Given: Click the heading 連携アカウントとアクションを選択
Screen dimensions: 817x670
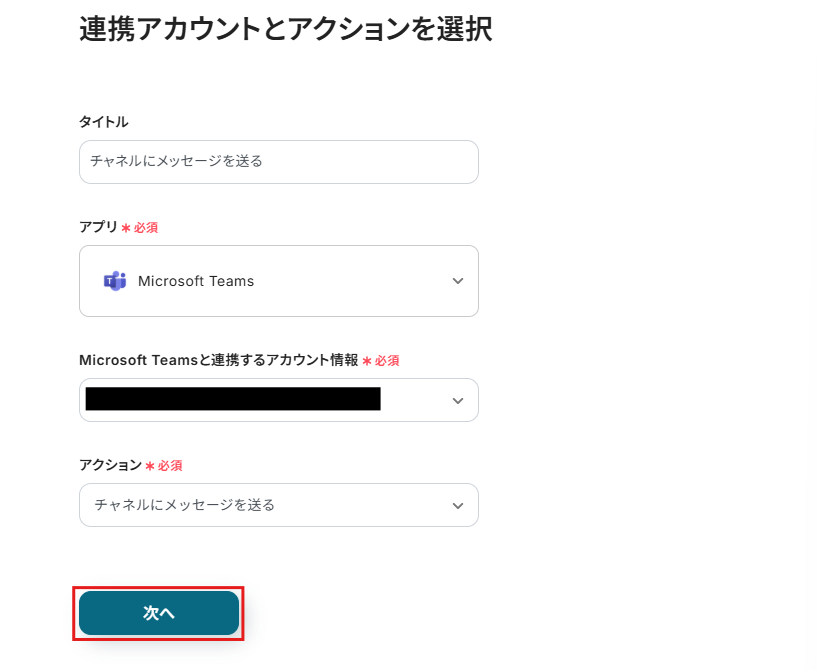Looking at the screenshot, I should [x=285, y=29].
